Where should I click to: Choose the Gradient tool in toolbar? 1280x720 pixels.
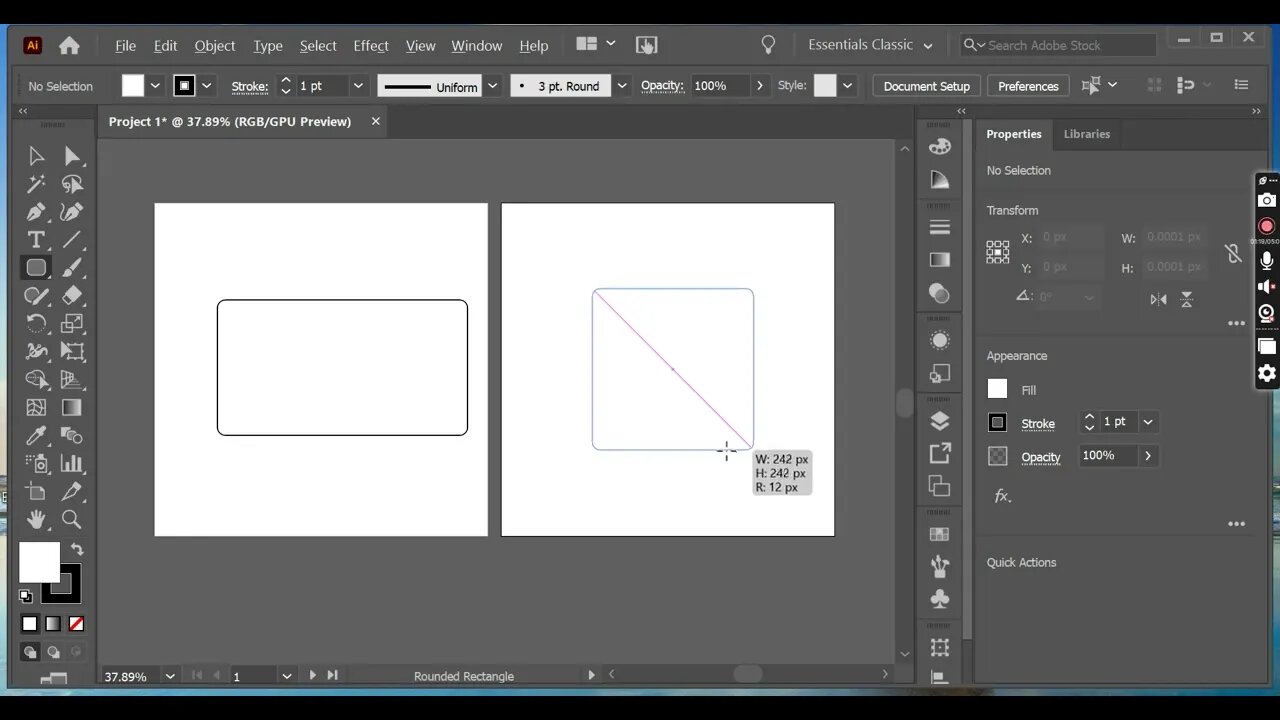coord(72,408)
